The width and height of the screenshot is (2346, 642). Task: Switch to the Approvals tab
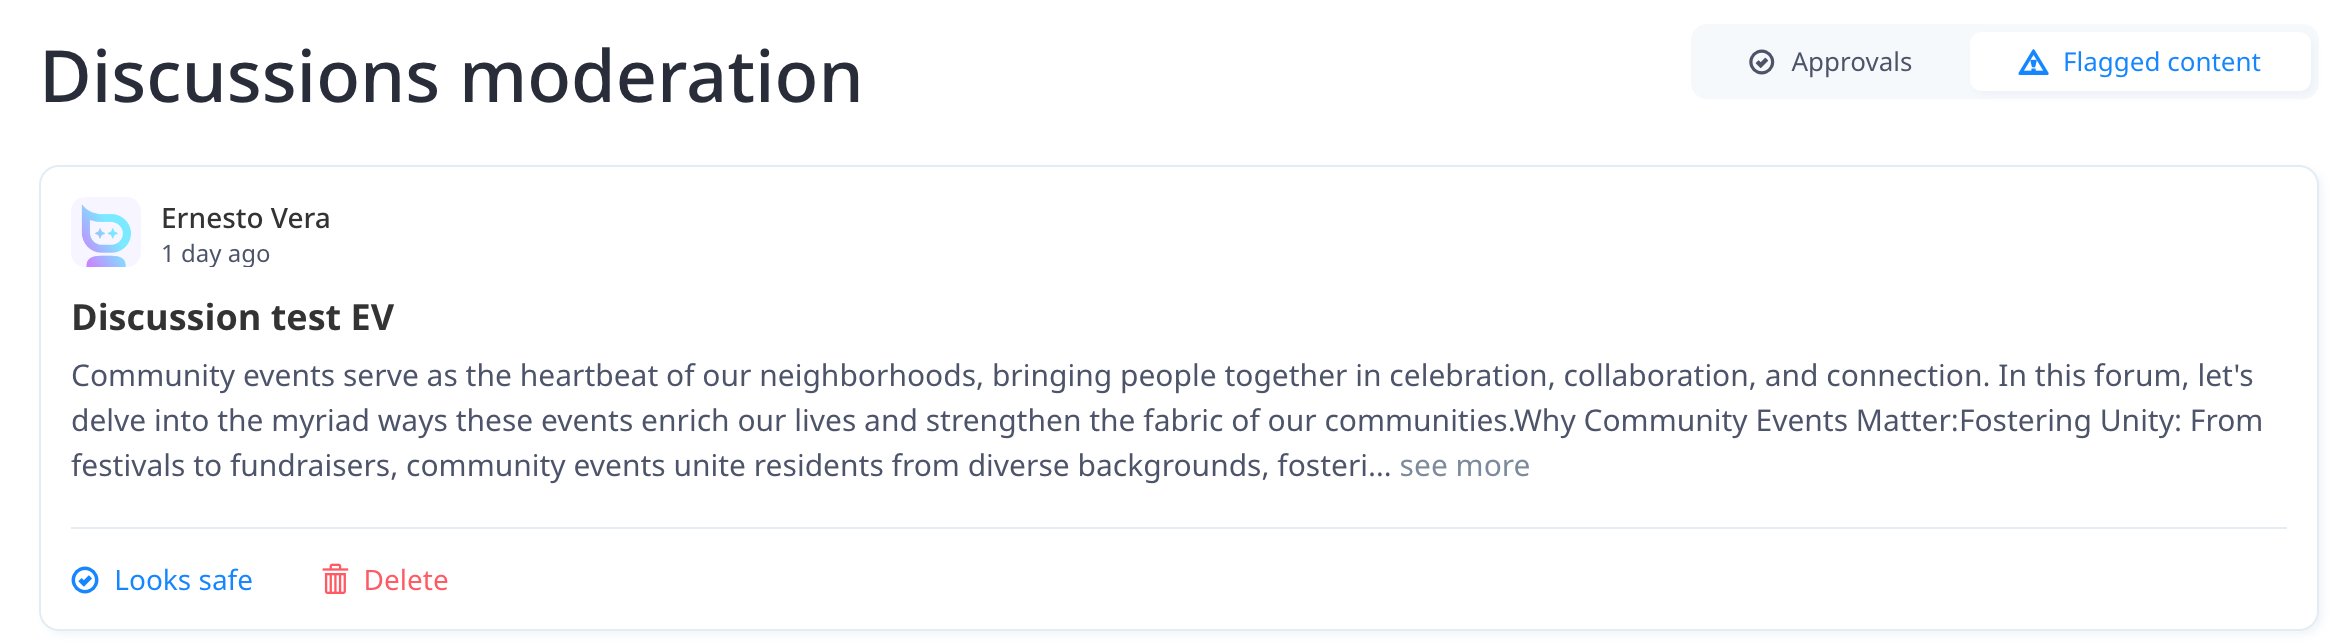click(1830, 62)
